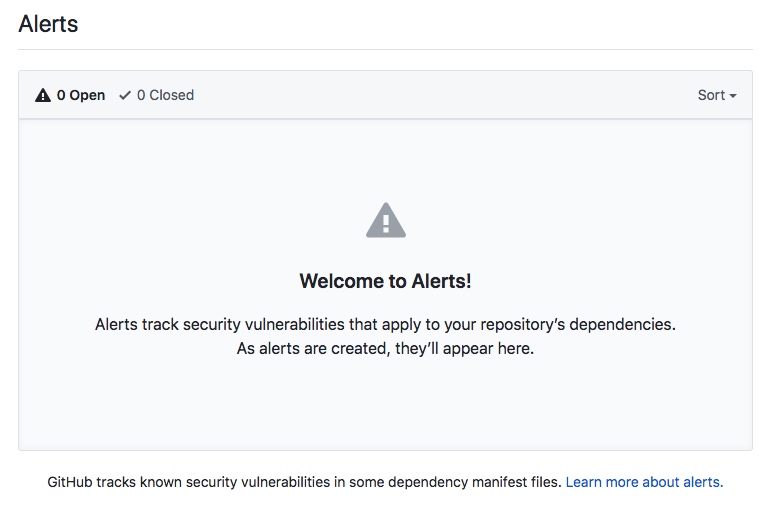Select the text about security vulnerabilities in dependencies
The width and height of the screenshot is (768, 509).
385,324
